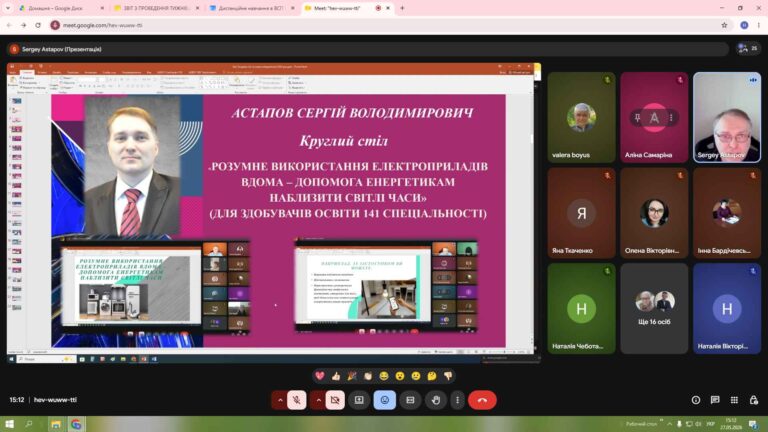Screen dimensions: 768x432
Task: Unmute the microphone in Meet
Action: tap(296, 400)
